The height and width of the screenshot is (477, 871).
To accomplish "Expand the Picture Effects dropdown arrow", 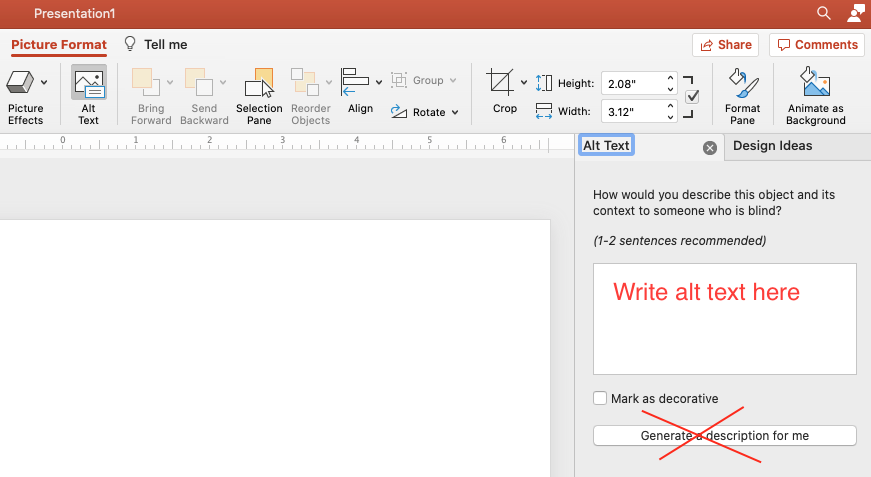I will (44, 83).
